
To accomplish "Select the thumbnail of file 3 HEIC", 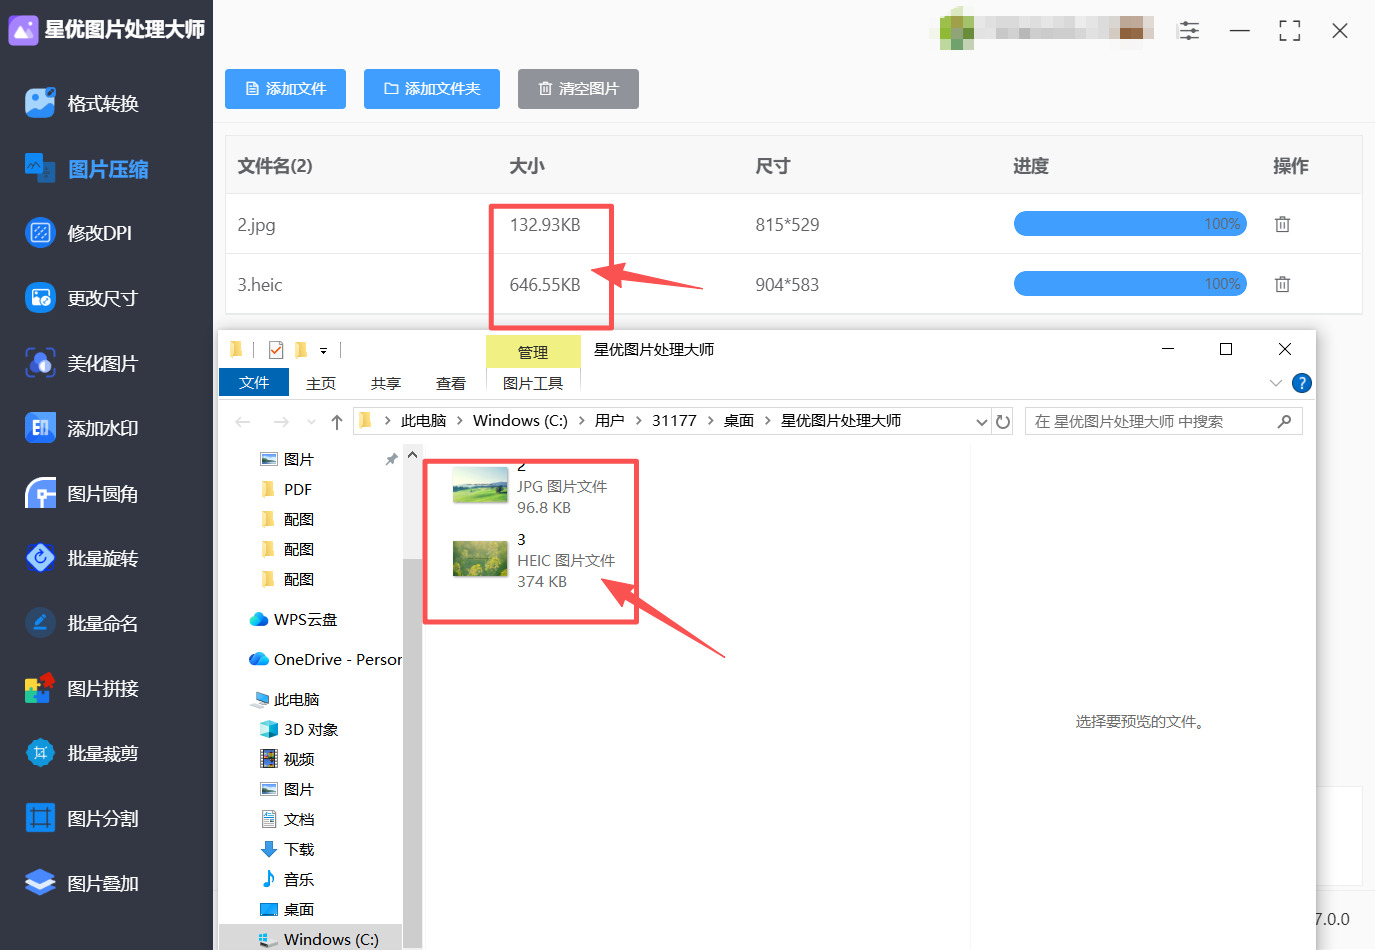I will [x=480, y=560].
